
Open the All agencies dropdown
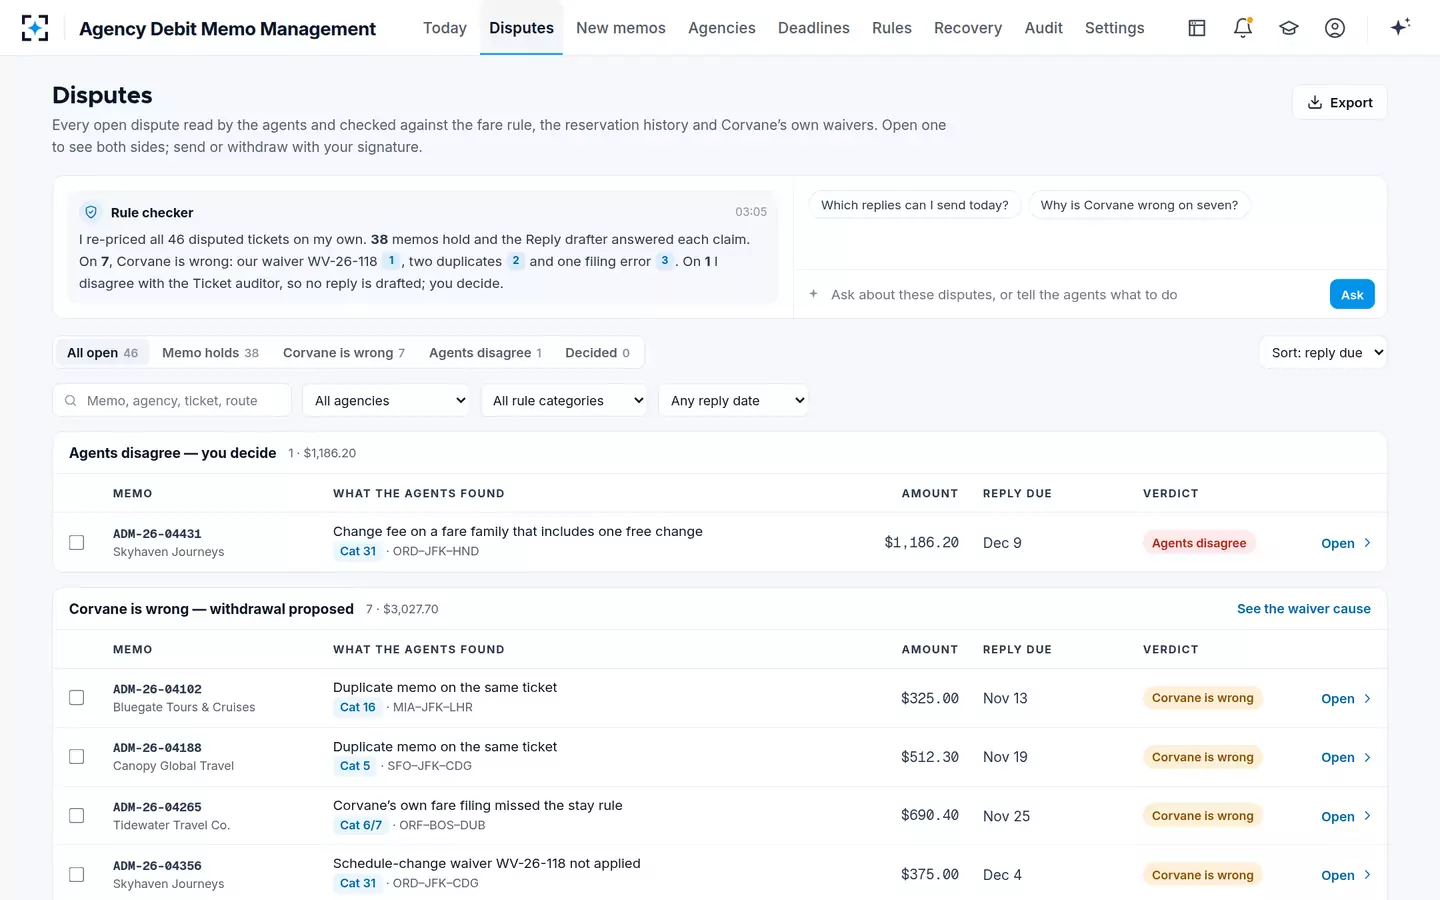pyautogui.click(x=386, y=400)
